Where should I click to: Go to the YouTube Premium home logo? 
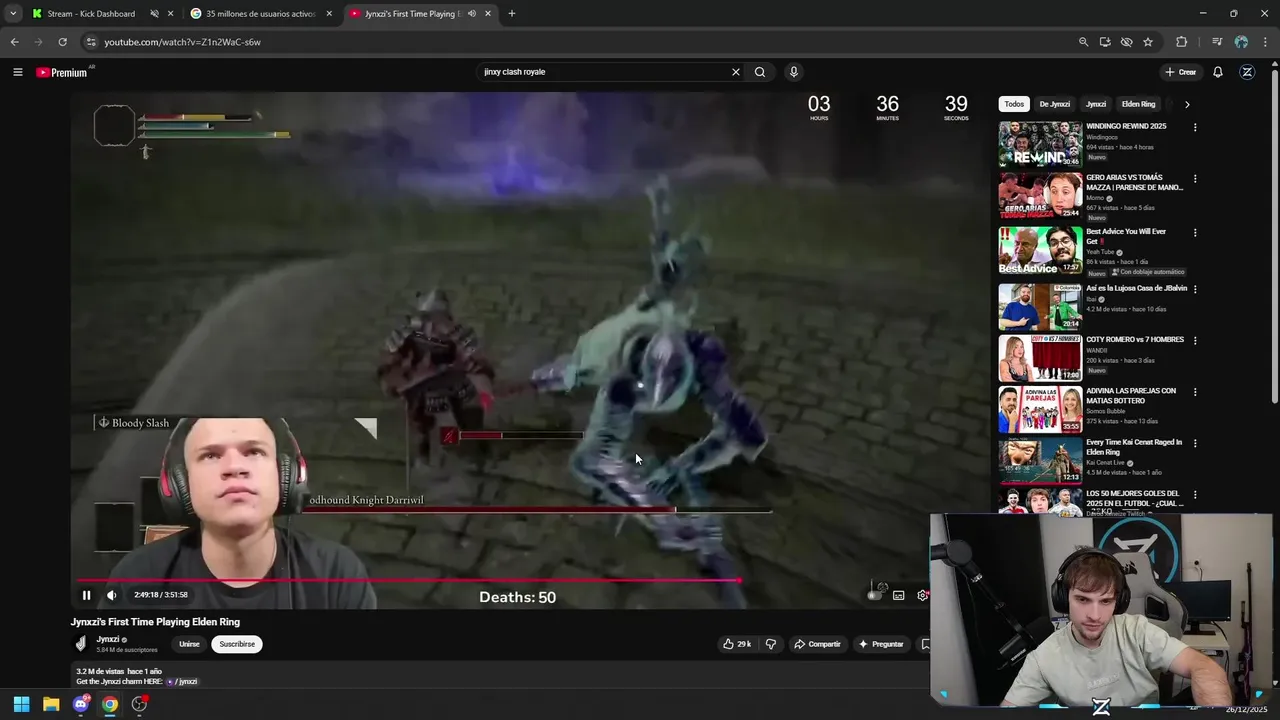tap(62, 72)
